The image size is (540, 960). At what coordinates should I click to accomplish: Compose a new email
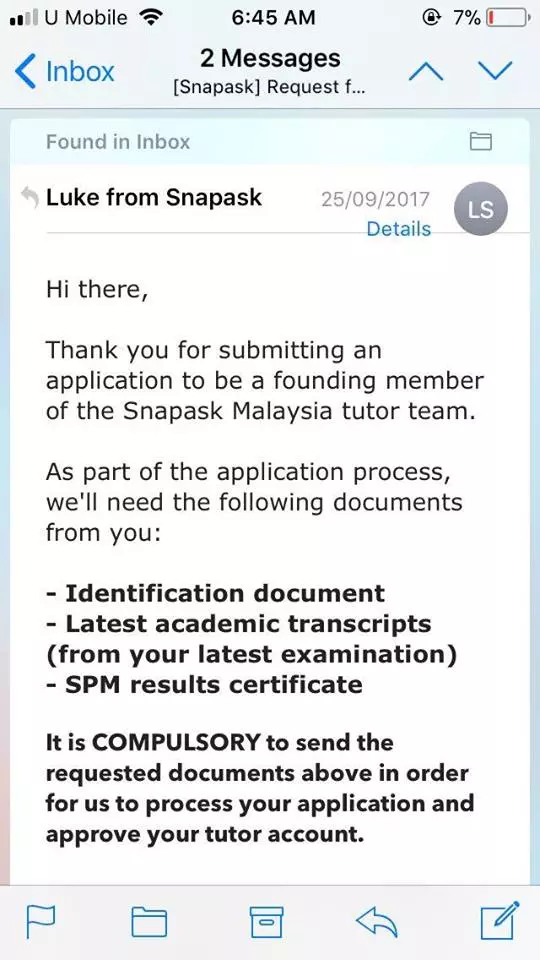click(500, 920)
